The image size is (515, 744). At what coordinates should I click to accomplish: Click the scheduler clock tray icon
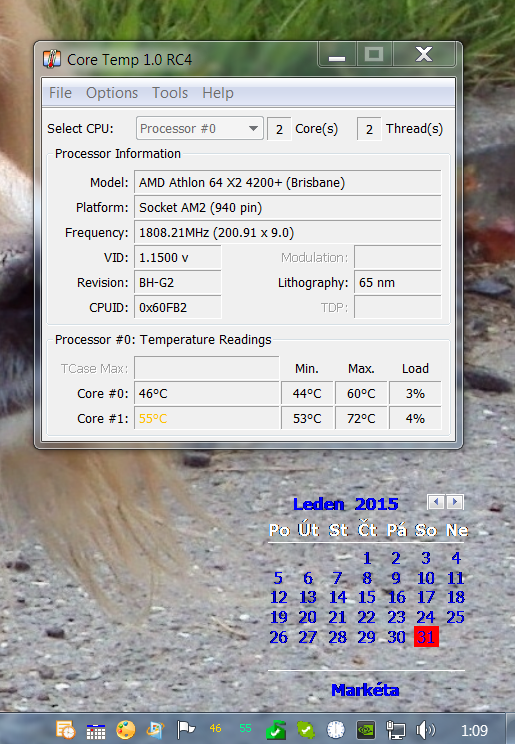click(x=66, y=730)
